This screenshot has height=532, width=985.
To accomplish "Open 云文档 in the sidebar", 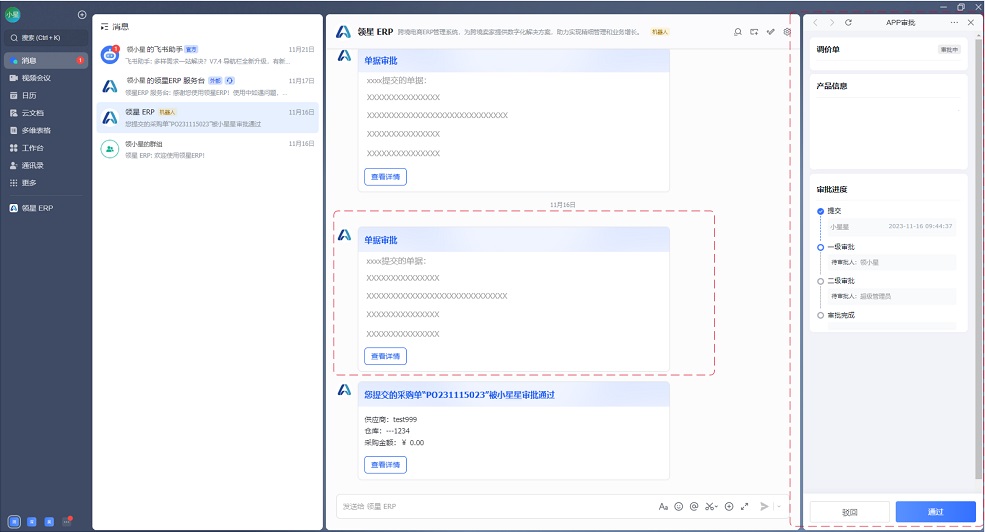I will tap(45, 113).
